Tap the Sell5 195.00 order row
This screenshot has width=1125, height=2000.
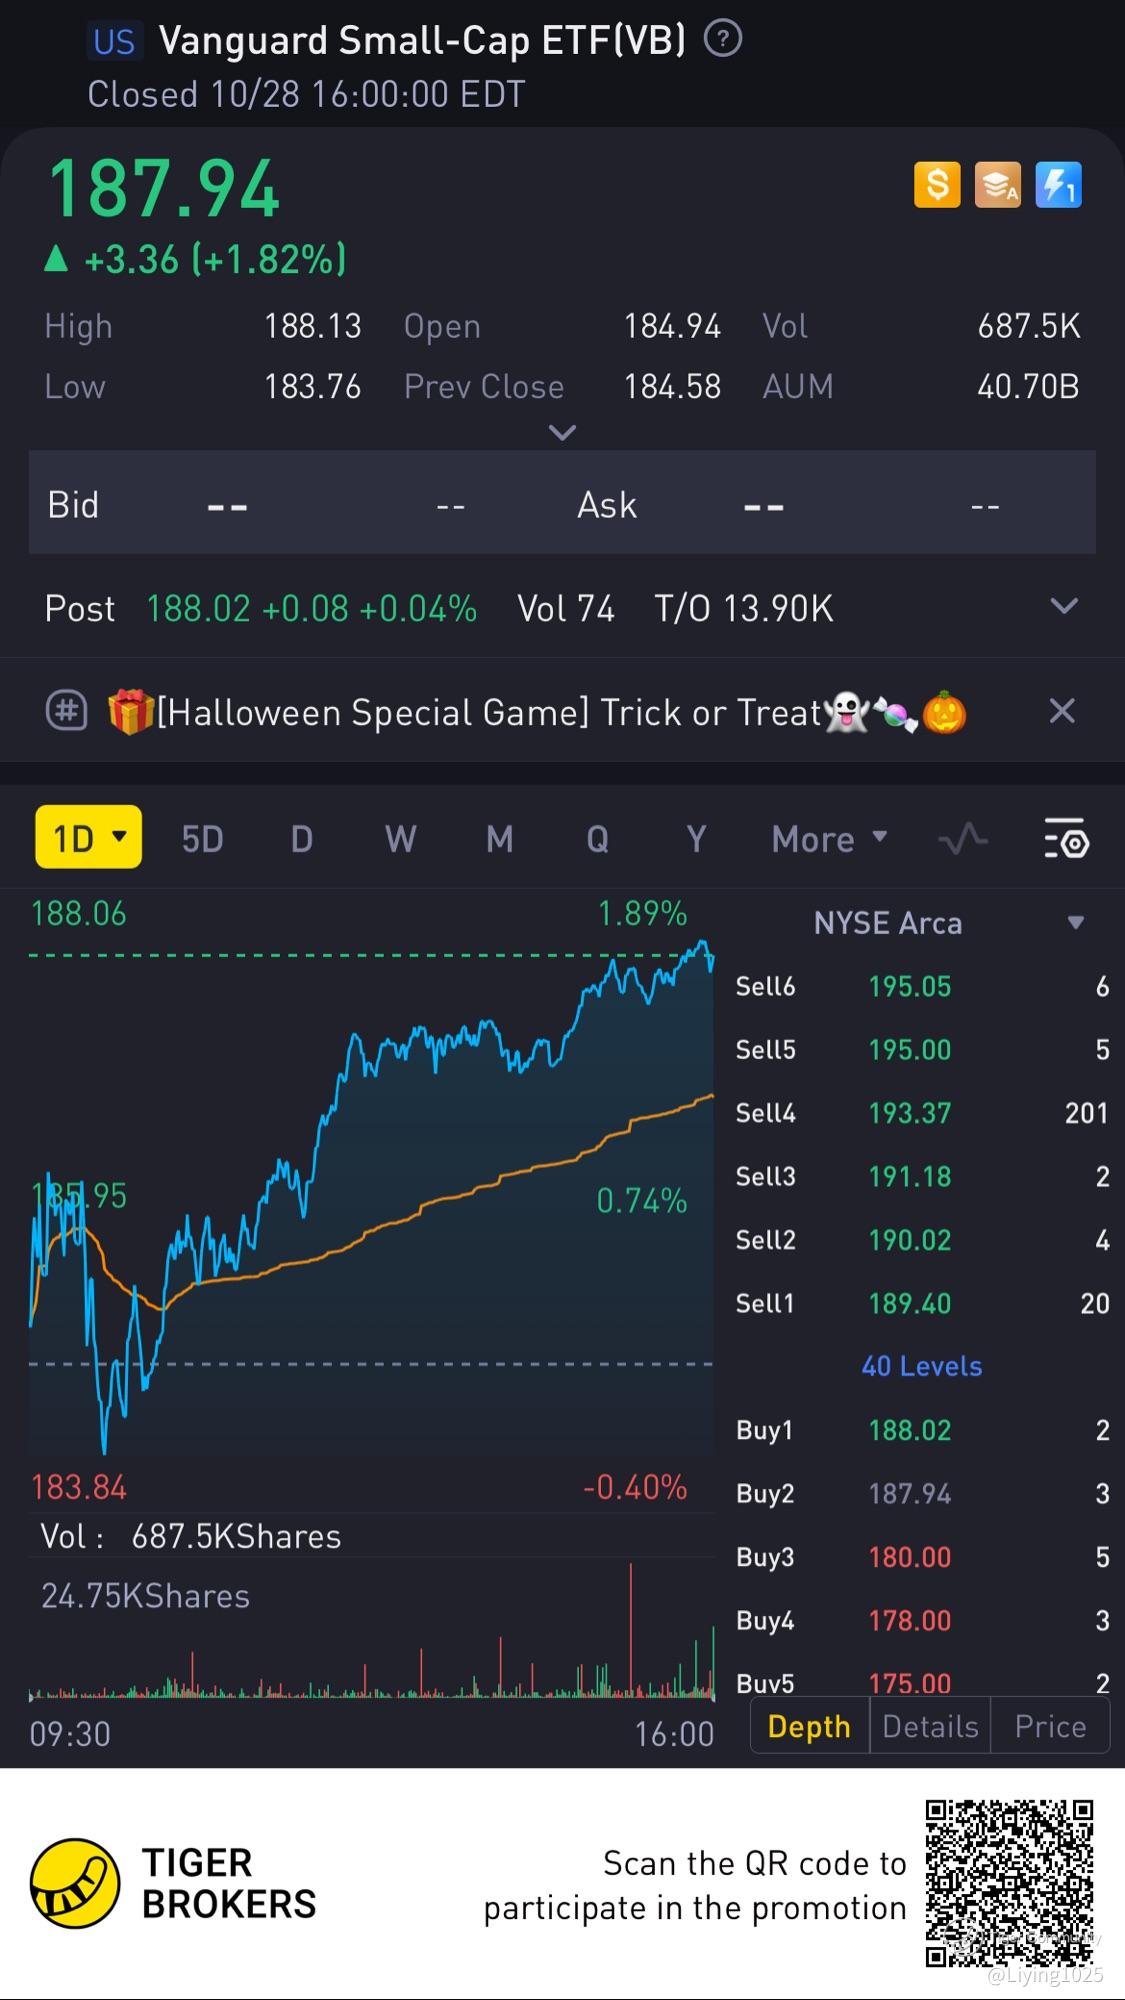922,1050
